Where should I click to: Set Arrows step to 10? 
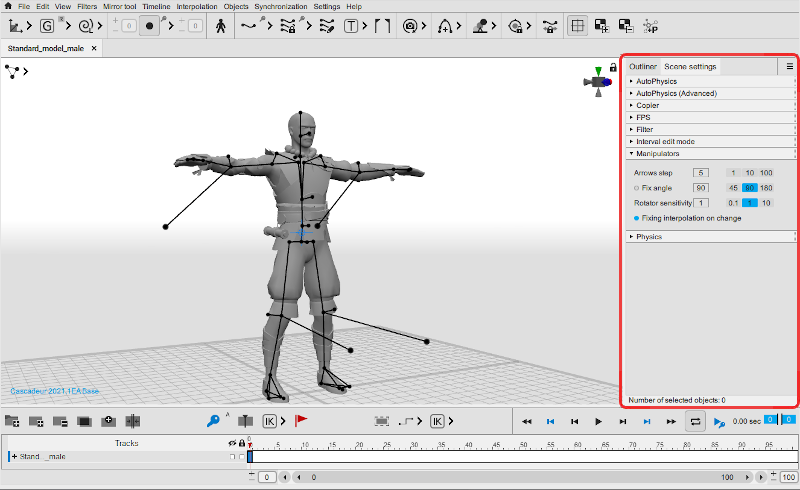749,173
